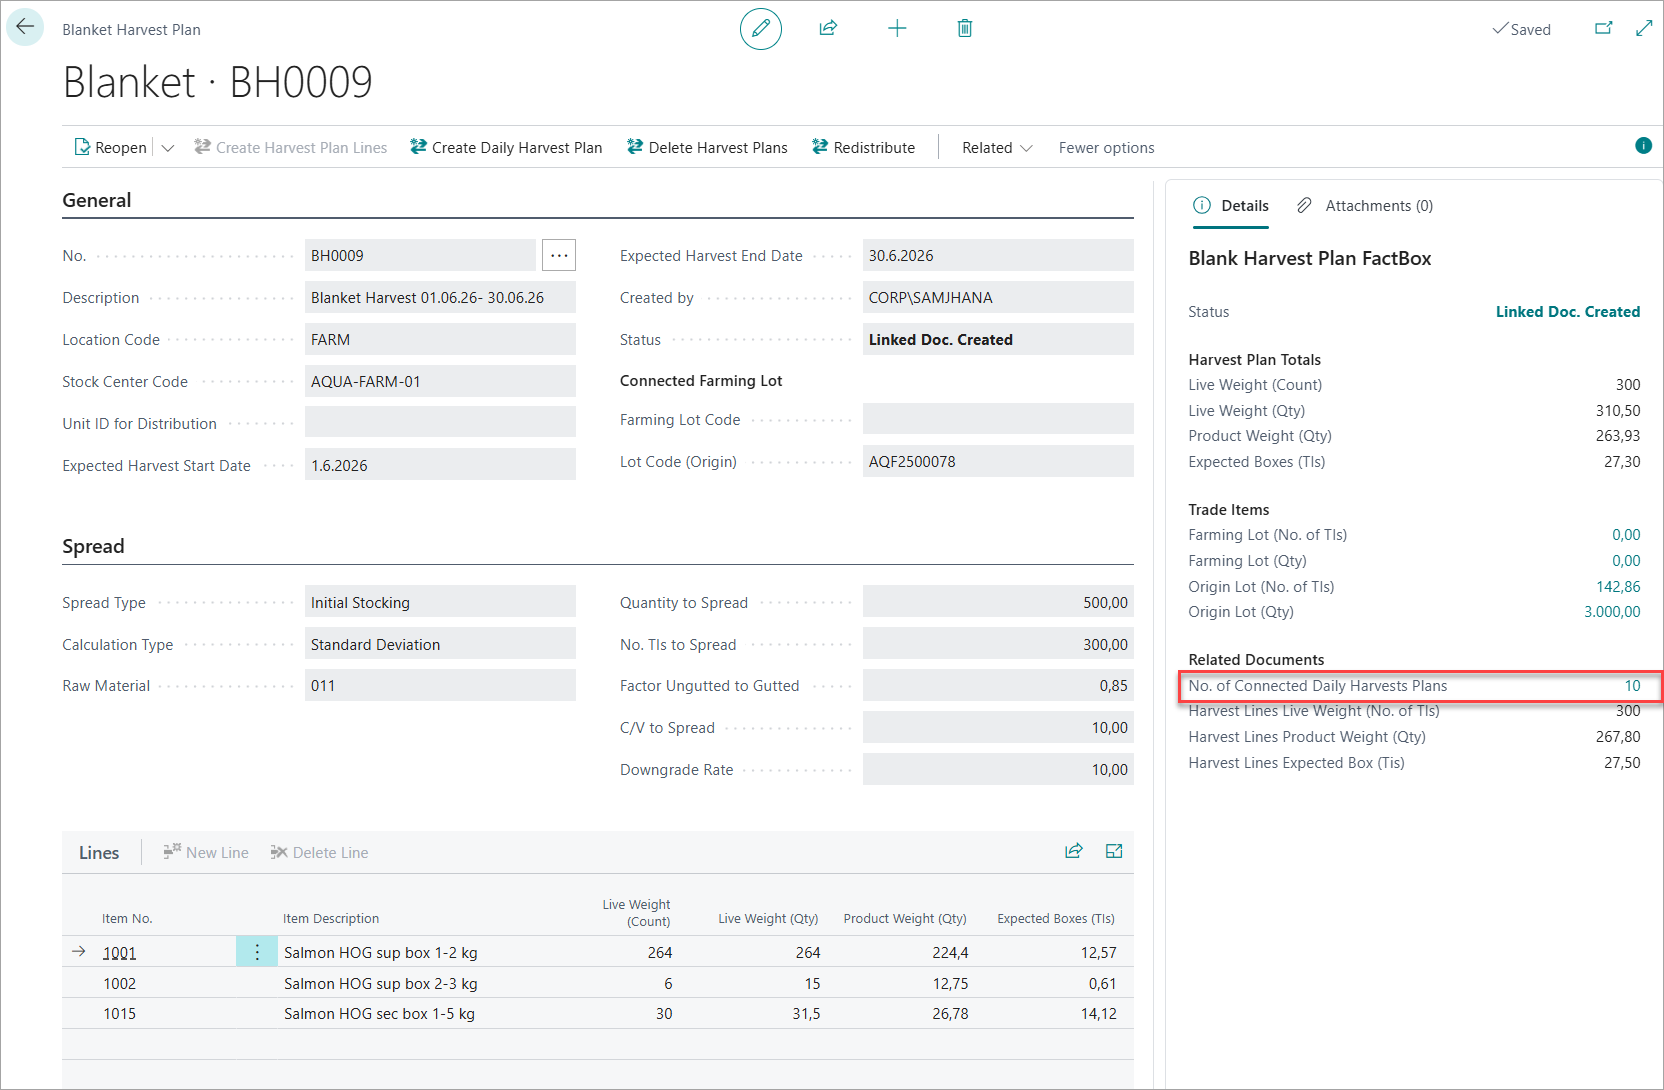Click item number 1001 cell
The width and height of the screenshot is (1664, 1090).
coord(120,953)
